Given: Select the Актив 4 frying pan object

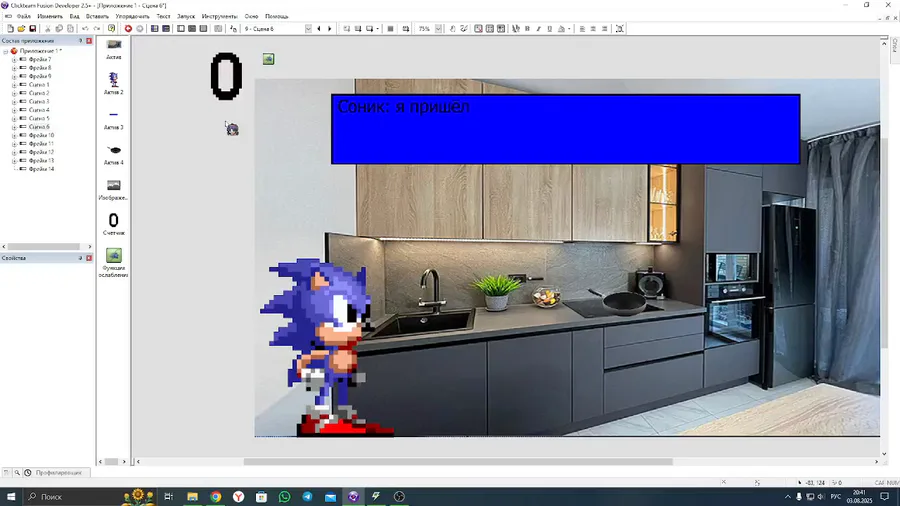Looking at the screenshot, I should 114,154.
